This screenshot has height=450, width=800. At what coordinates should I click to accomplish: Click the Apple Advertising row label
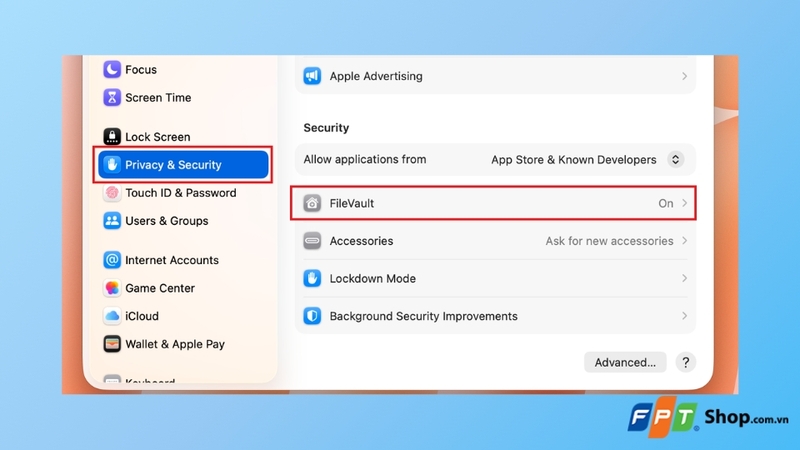[376, 76]
